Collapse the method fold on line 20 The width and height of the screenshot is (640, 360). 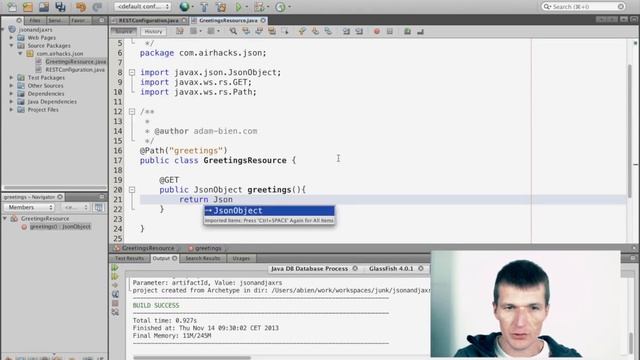132,190
